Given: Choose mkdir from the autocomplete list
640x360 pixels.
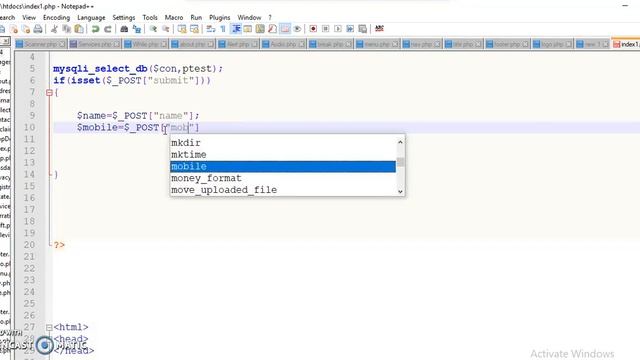Looking at the screenshot, I should 283,143.
